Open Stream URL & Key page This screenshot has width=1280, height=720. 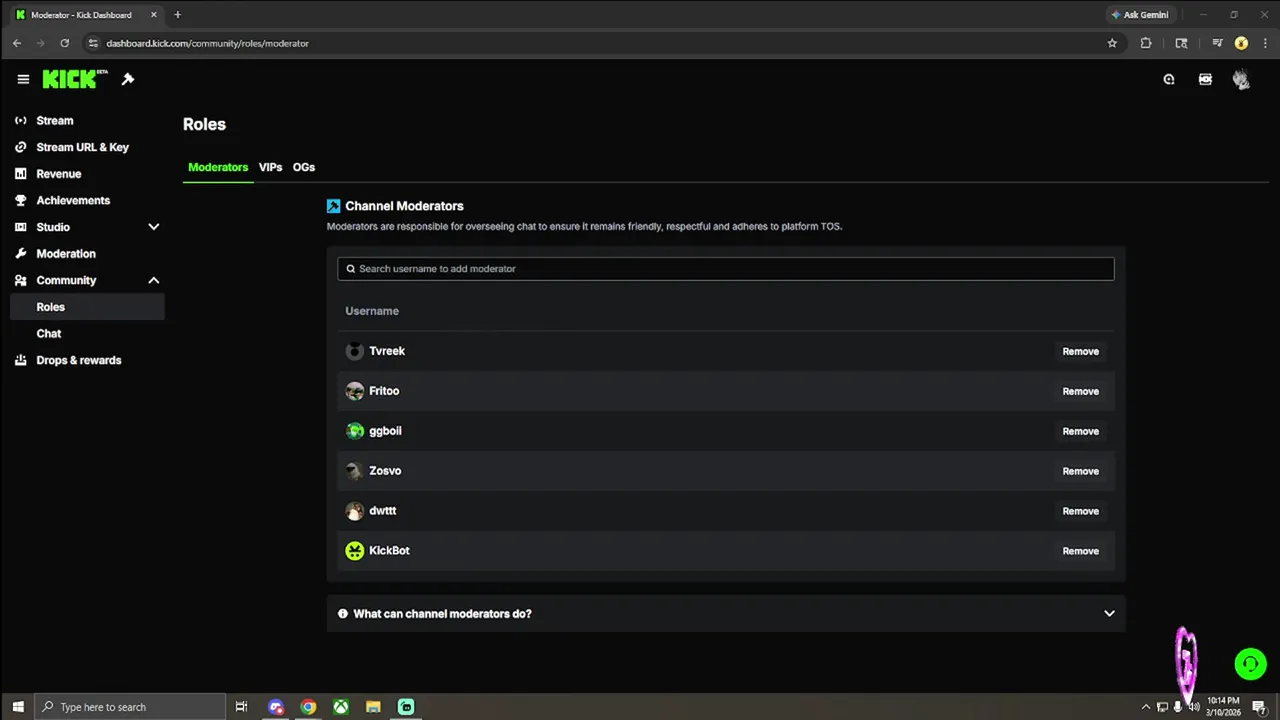click(82, 147)
